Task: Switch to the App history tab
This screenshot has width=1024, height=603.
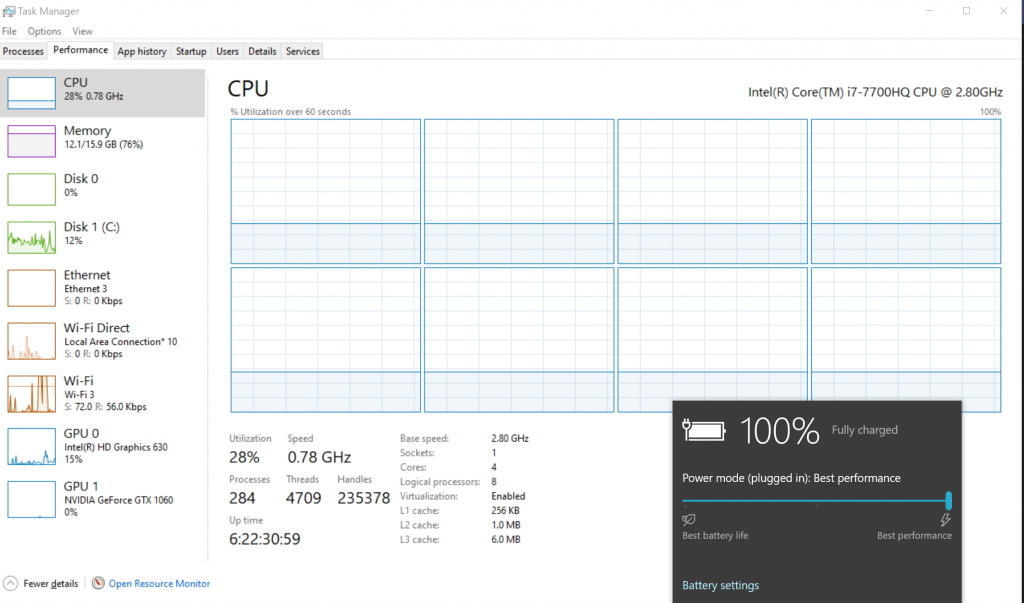Action: pyautogui.click(x=141, y=51)
